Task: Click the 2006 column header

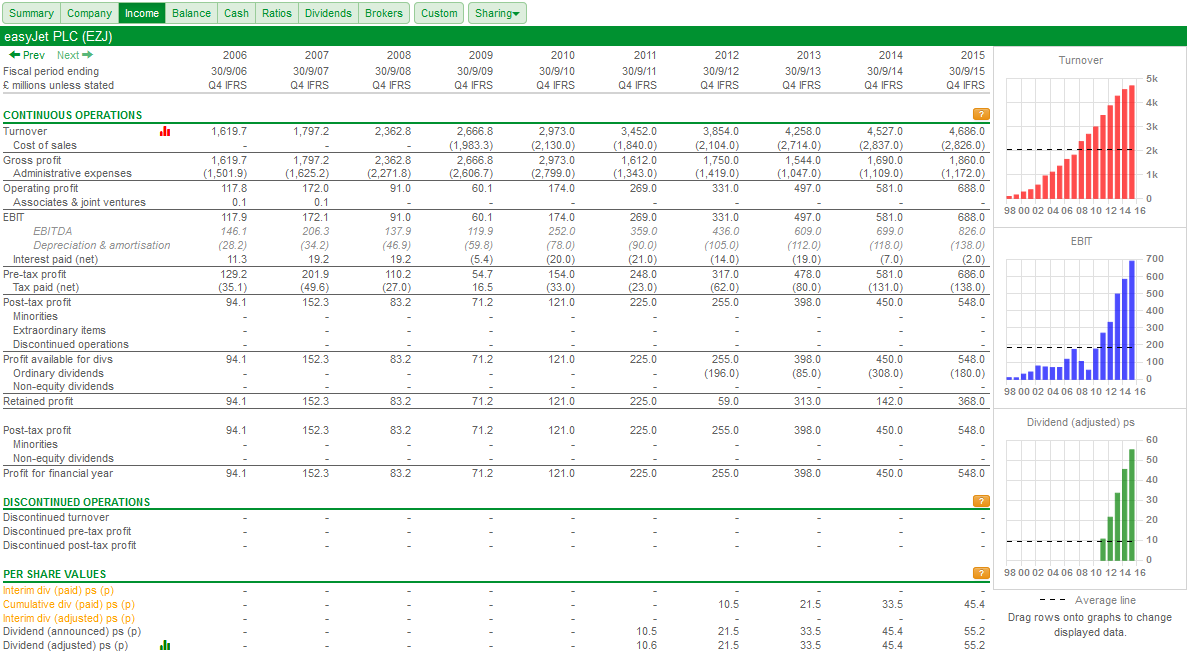Action: [x=235, y=55]
